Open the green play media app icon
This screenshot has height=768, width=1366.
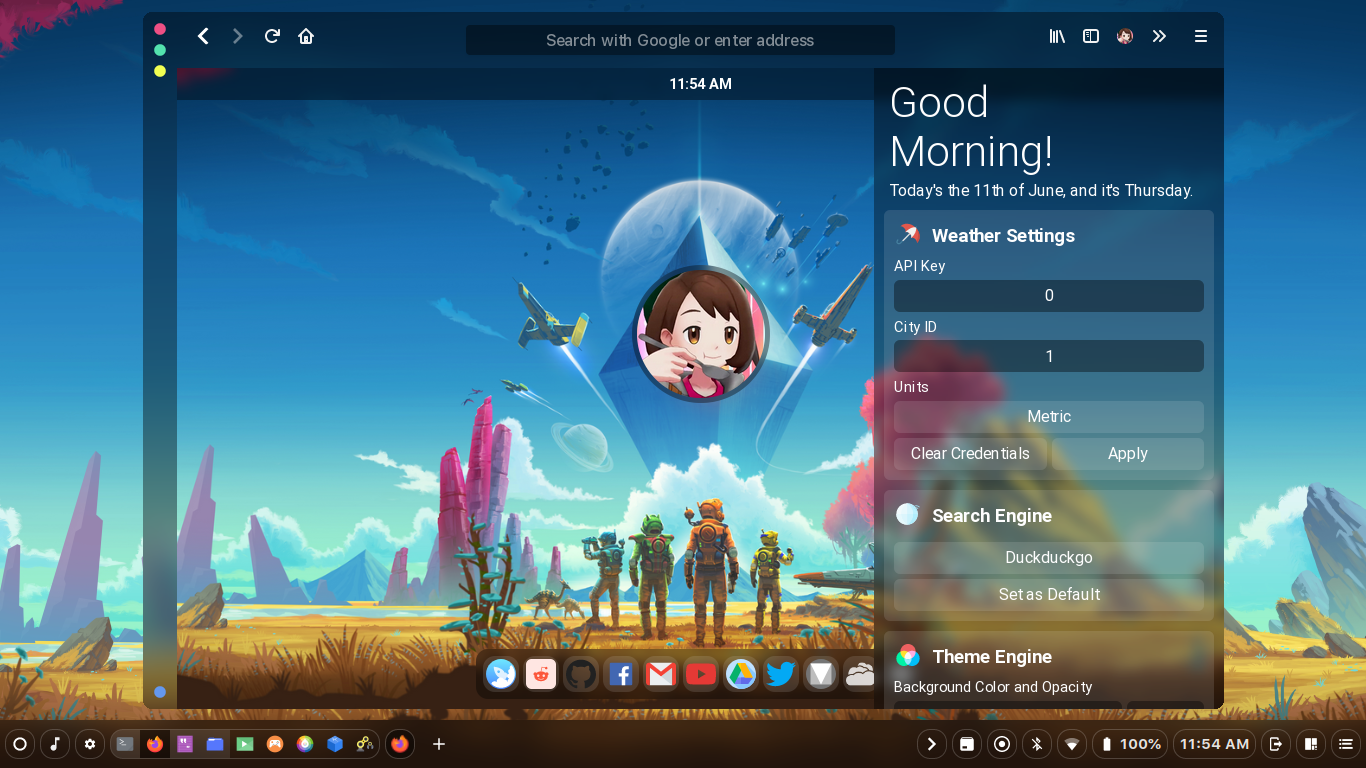pyautogui.click(x=245, y=744)
